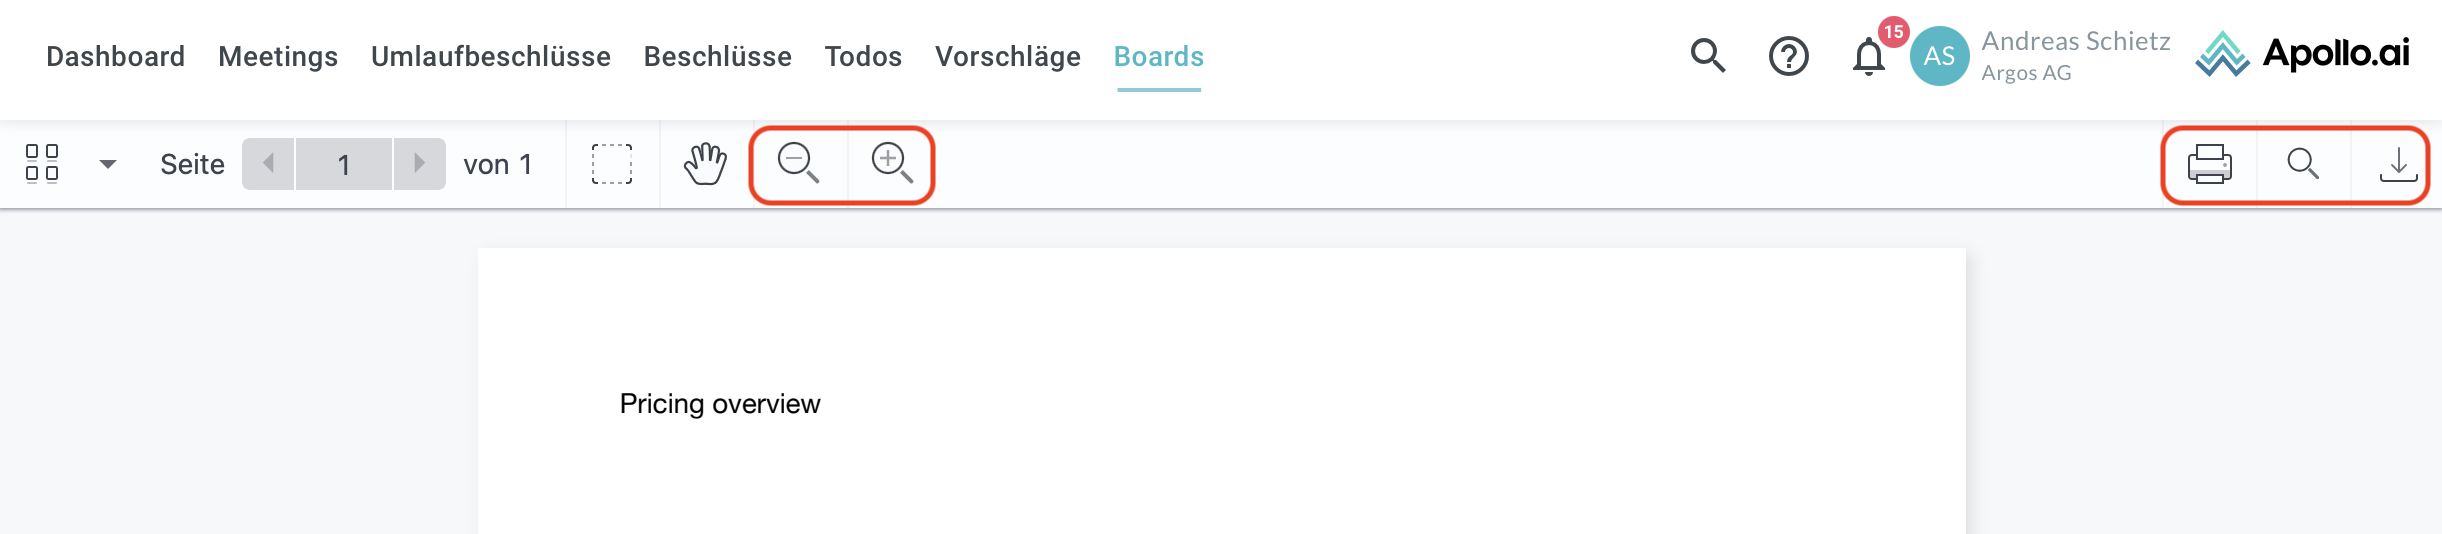Click the zoom in magnifier icon
Viewport: 2442px width, 534px height.
(891, 163)
